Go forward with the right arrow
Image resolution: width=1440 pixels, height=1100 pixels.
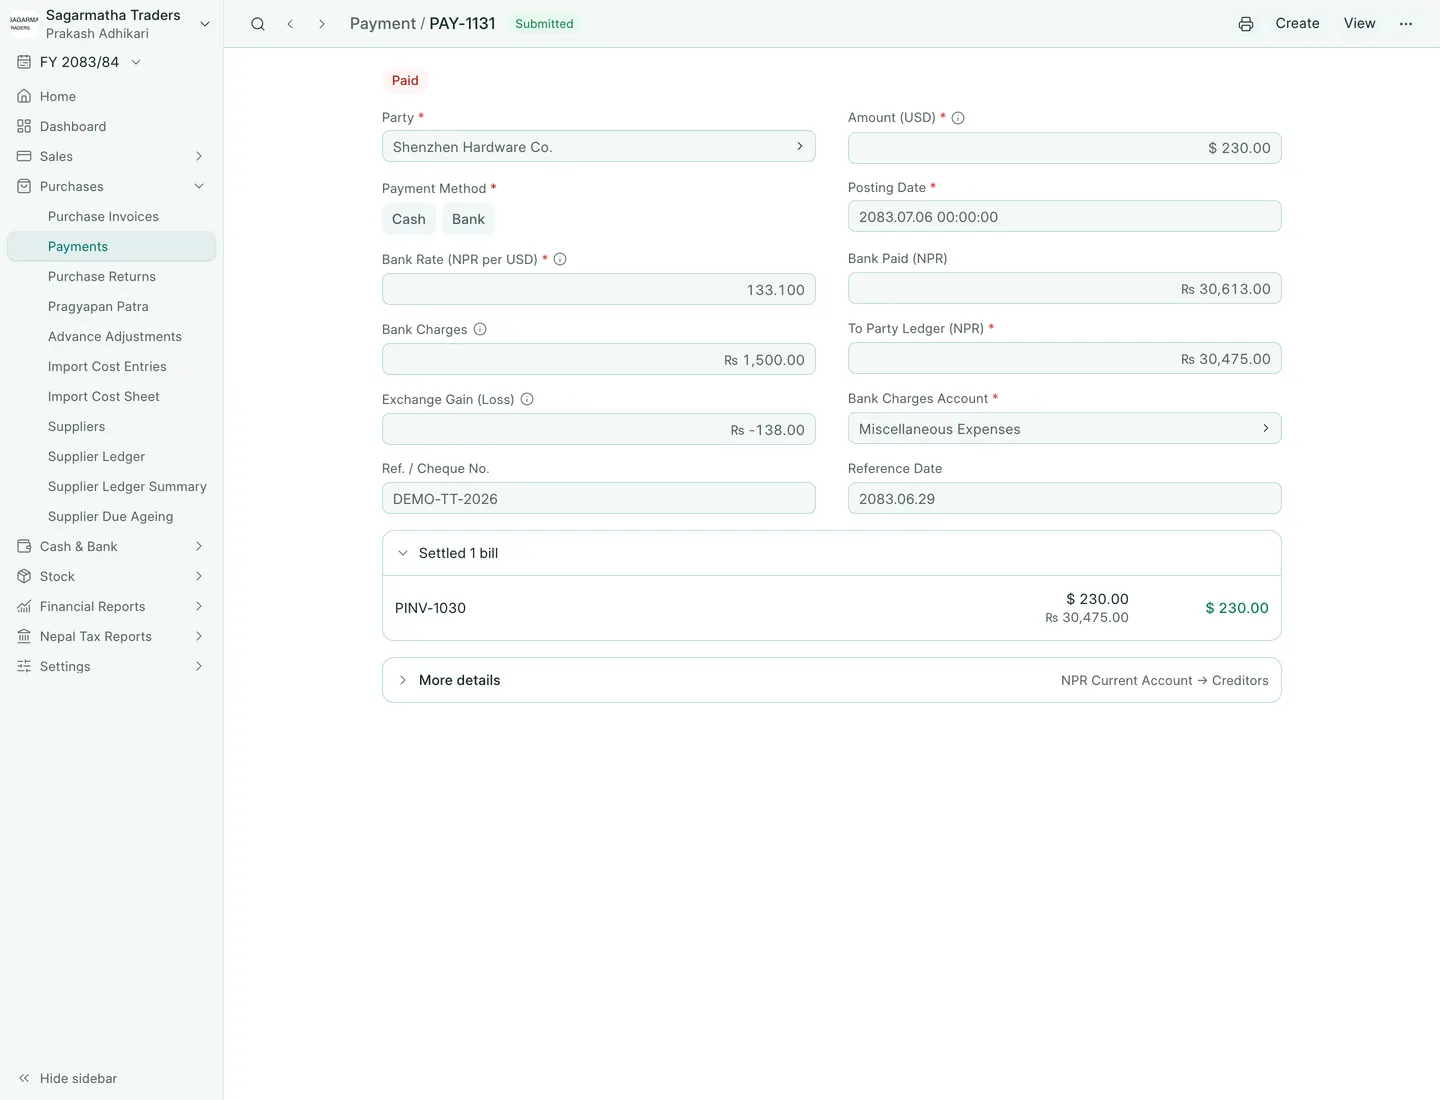point(322,24)
